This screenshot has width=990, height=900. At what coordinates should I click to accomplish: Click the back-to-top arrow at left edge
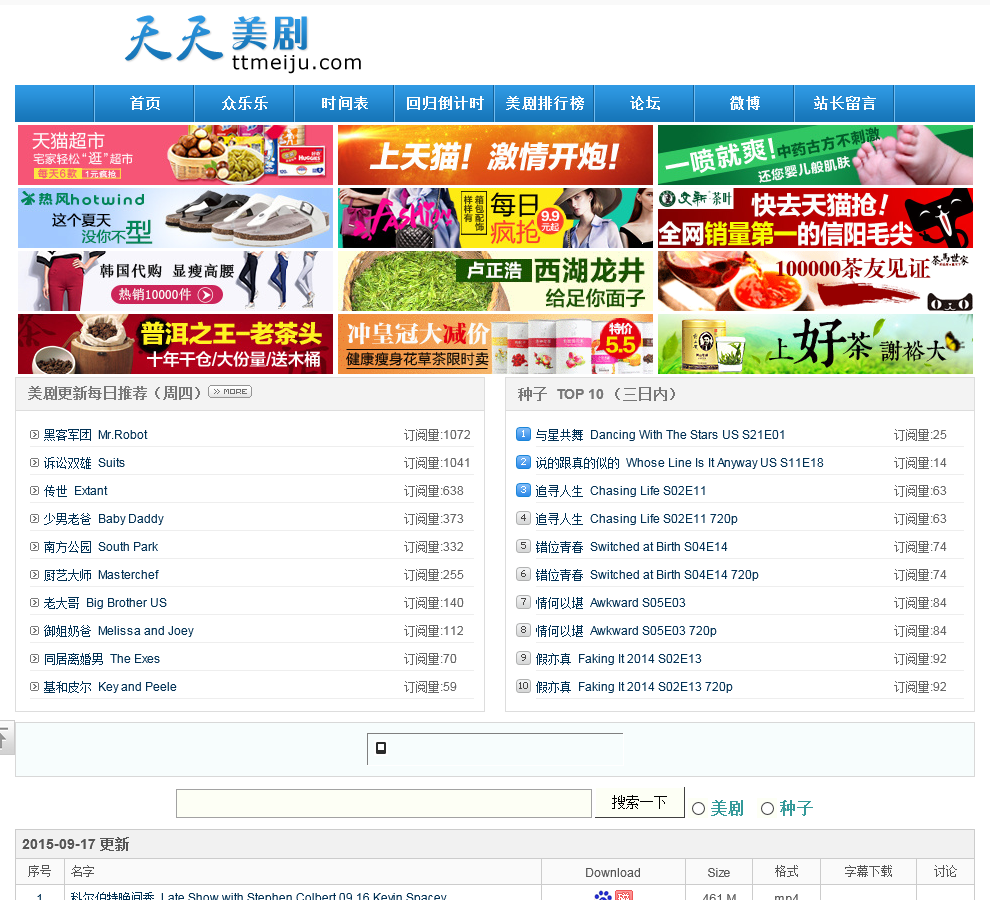click(5, 738)
